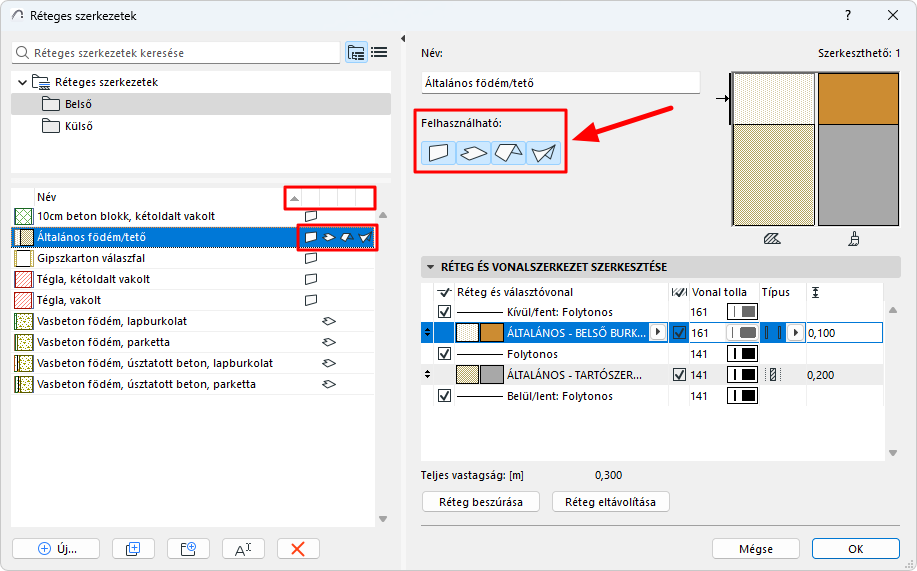Viewport: 917px width, 571px height.
Task: Select Gipszkarton válaszfal row
Action: [x=193, y=258]
